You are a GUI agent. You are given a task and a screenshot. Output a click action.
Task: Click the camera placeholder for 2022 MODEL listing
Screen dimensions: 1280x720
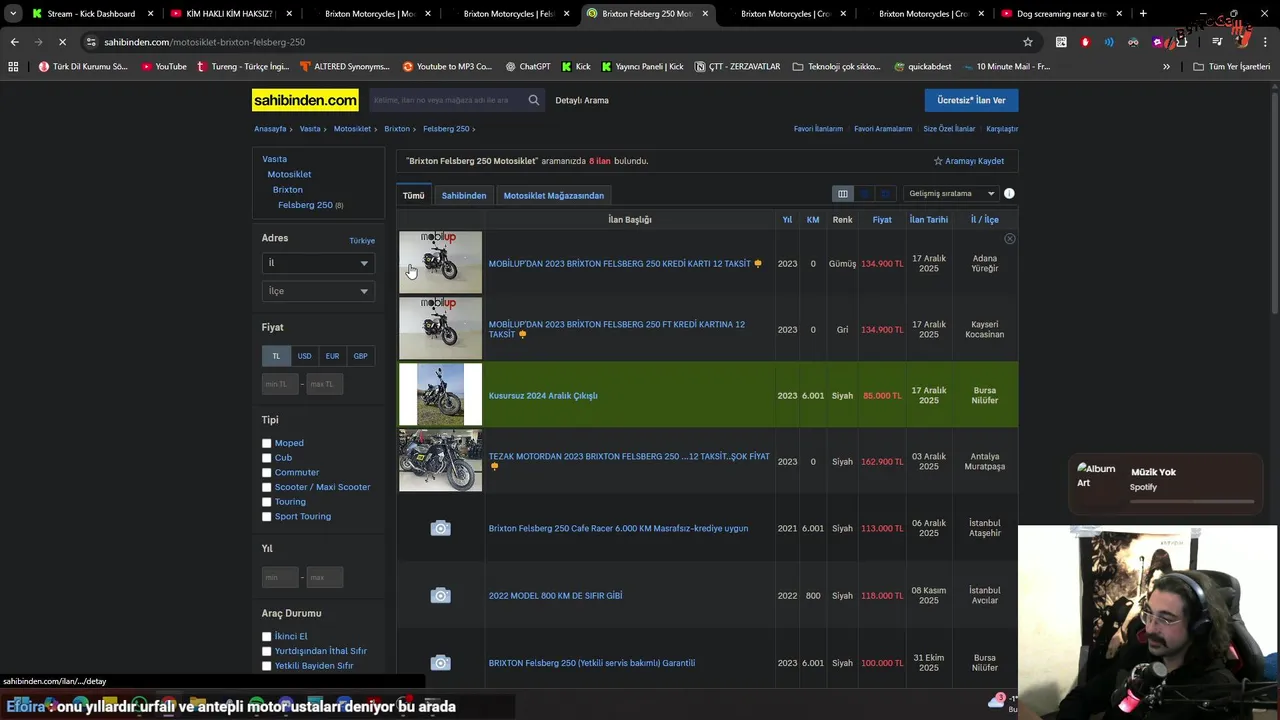440,596
